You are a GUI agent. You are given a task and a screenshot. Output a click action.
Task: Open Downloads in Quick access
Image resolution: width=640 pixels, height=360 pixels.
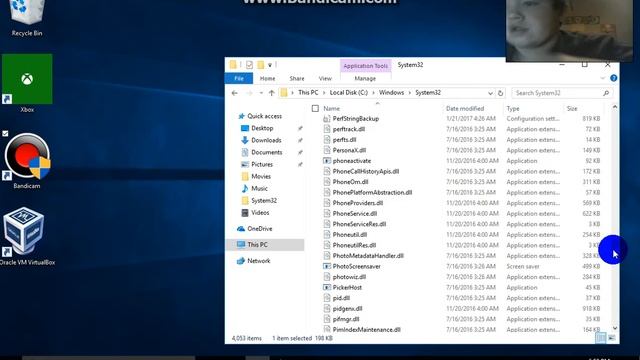click(262, 140)
